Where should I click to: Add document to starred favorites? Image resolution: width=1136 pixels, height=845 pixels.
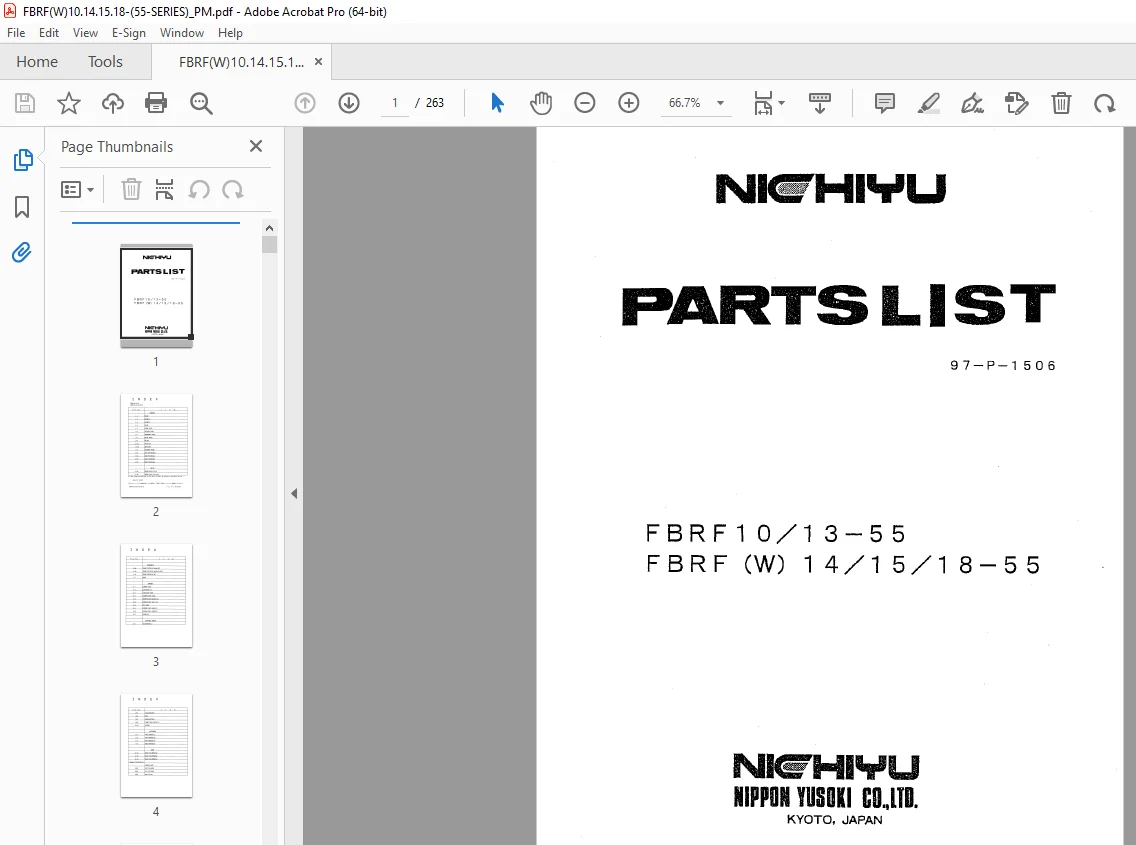click(69, 103)
